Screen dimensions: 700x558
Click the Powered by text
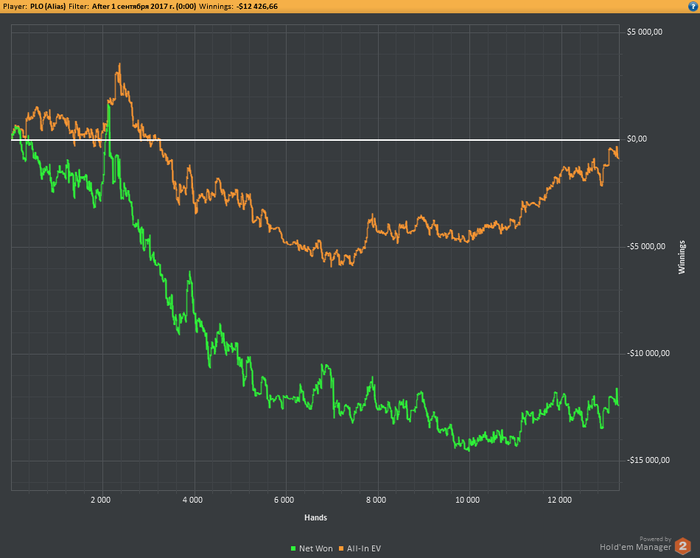click(655, 539)
